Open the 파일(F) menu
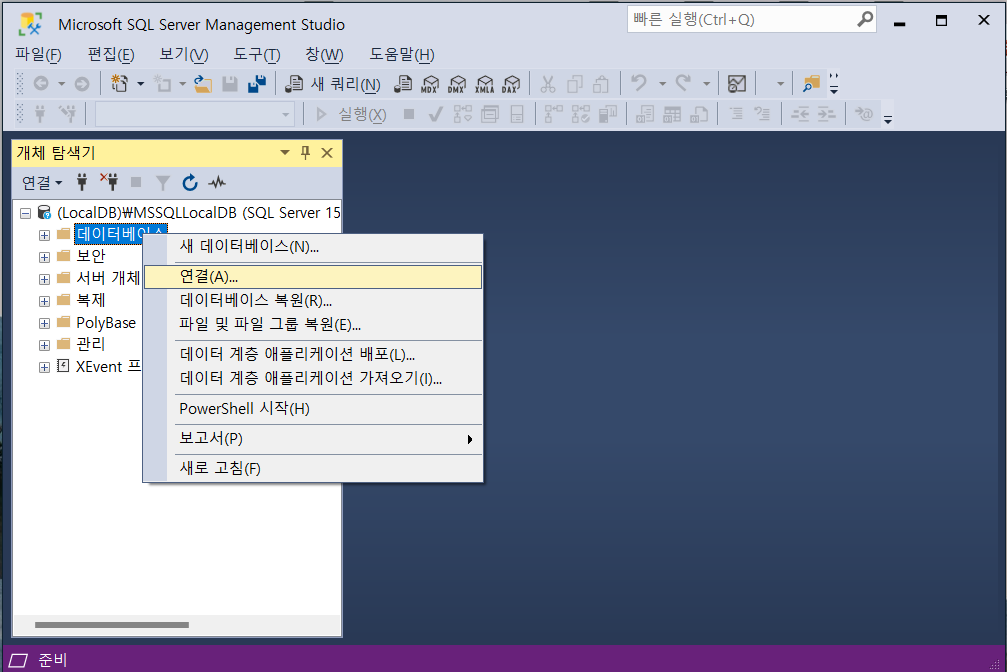Image resolution: width=1007 pixels, height=672 pixels. (x=39, y=55)
